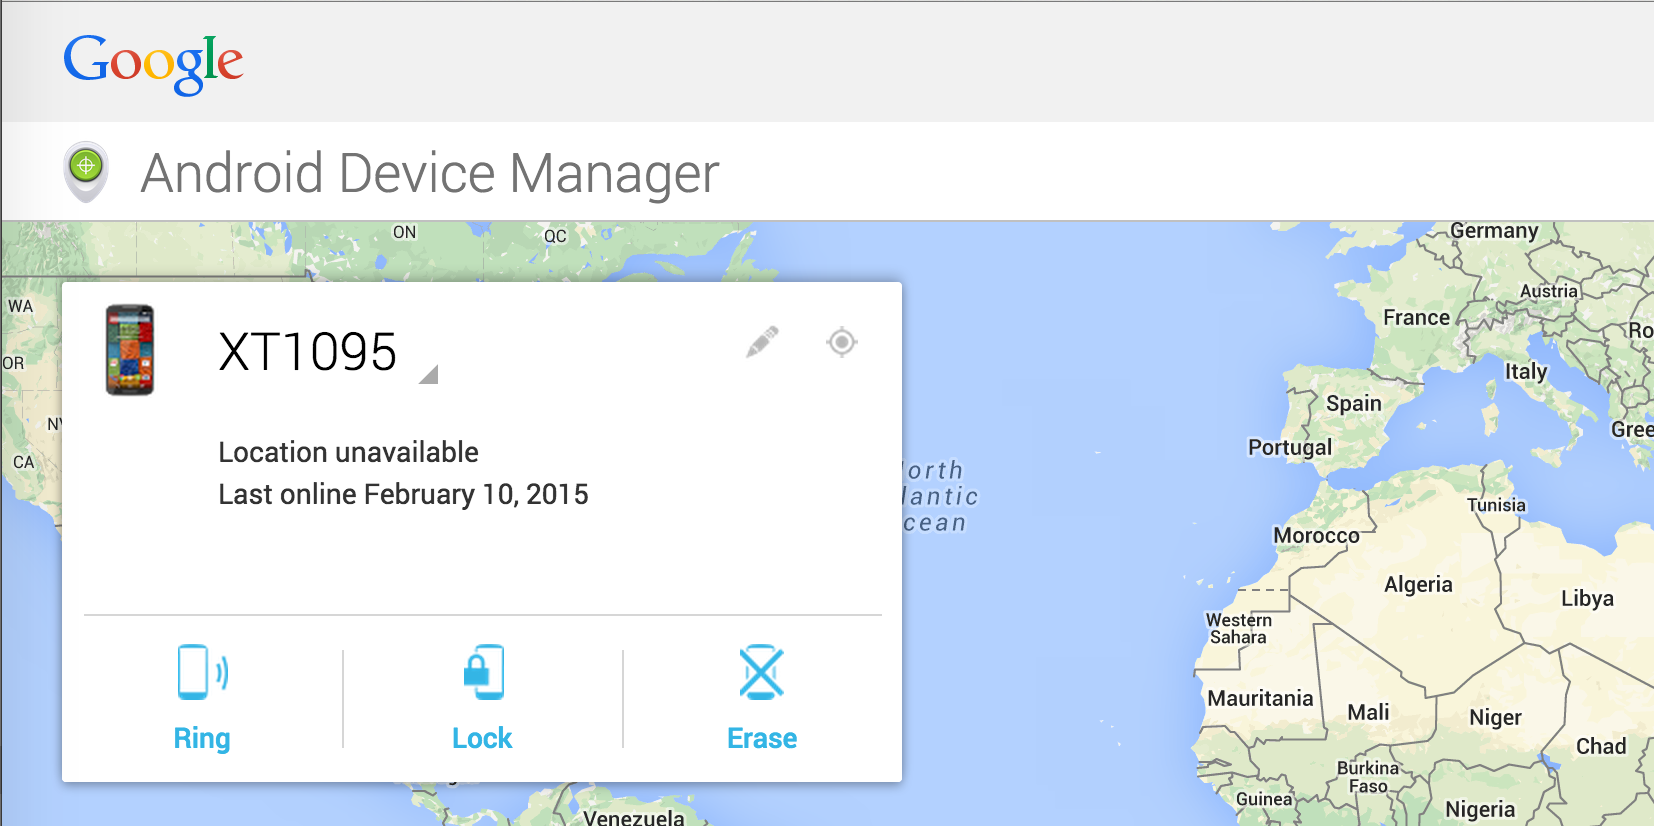Click Niger label on the map
Image resolution: width=1654 pixels, height=826 pixels.
pyautogui.click(x=1495, y=717)
